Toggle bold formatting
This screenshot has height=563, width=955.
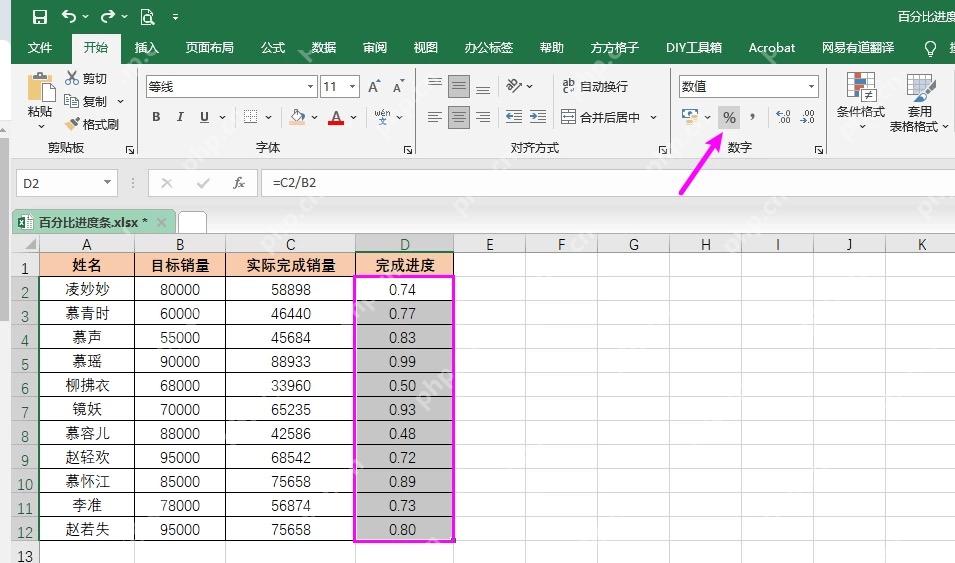pos(157,117)
